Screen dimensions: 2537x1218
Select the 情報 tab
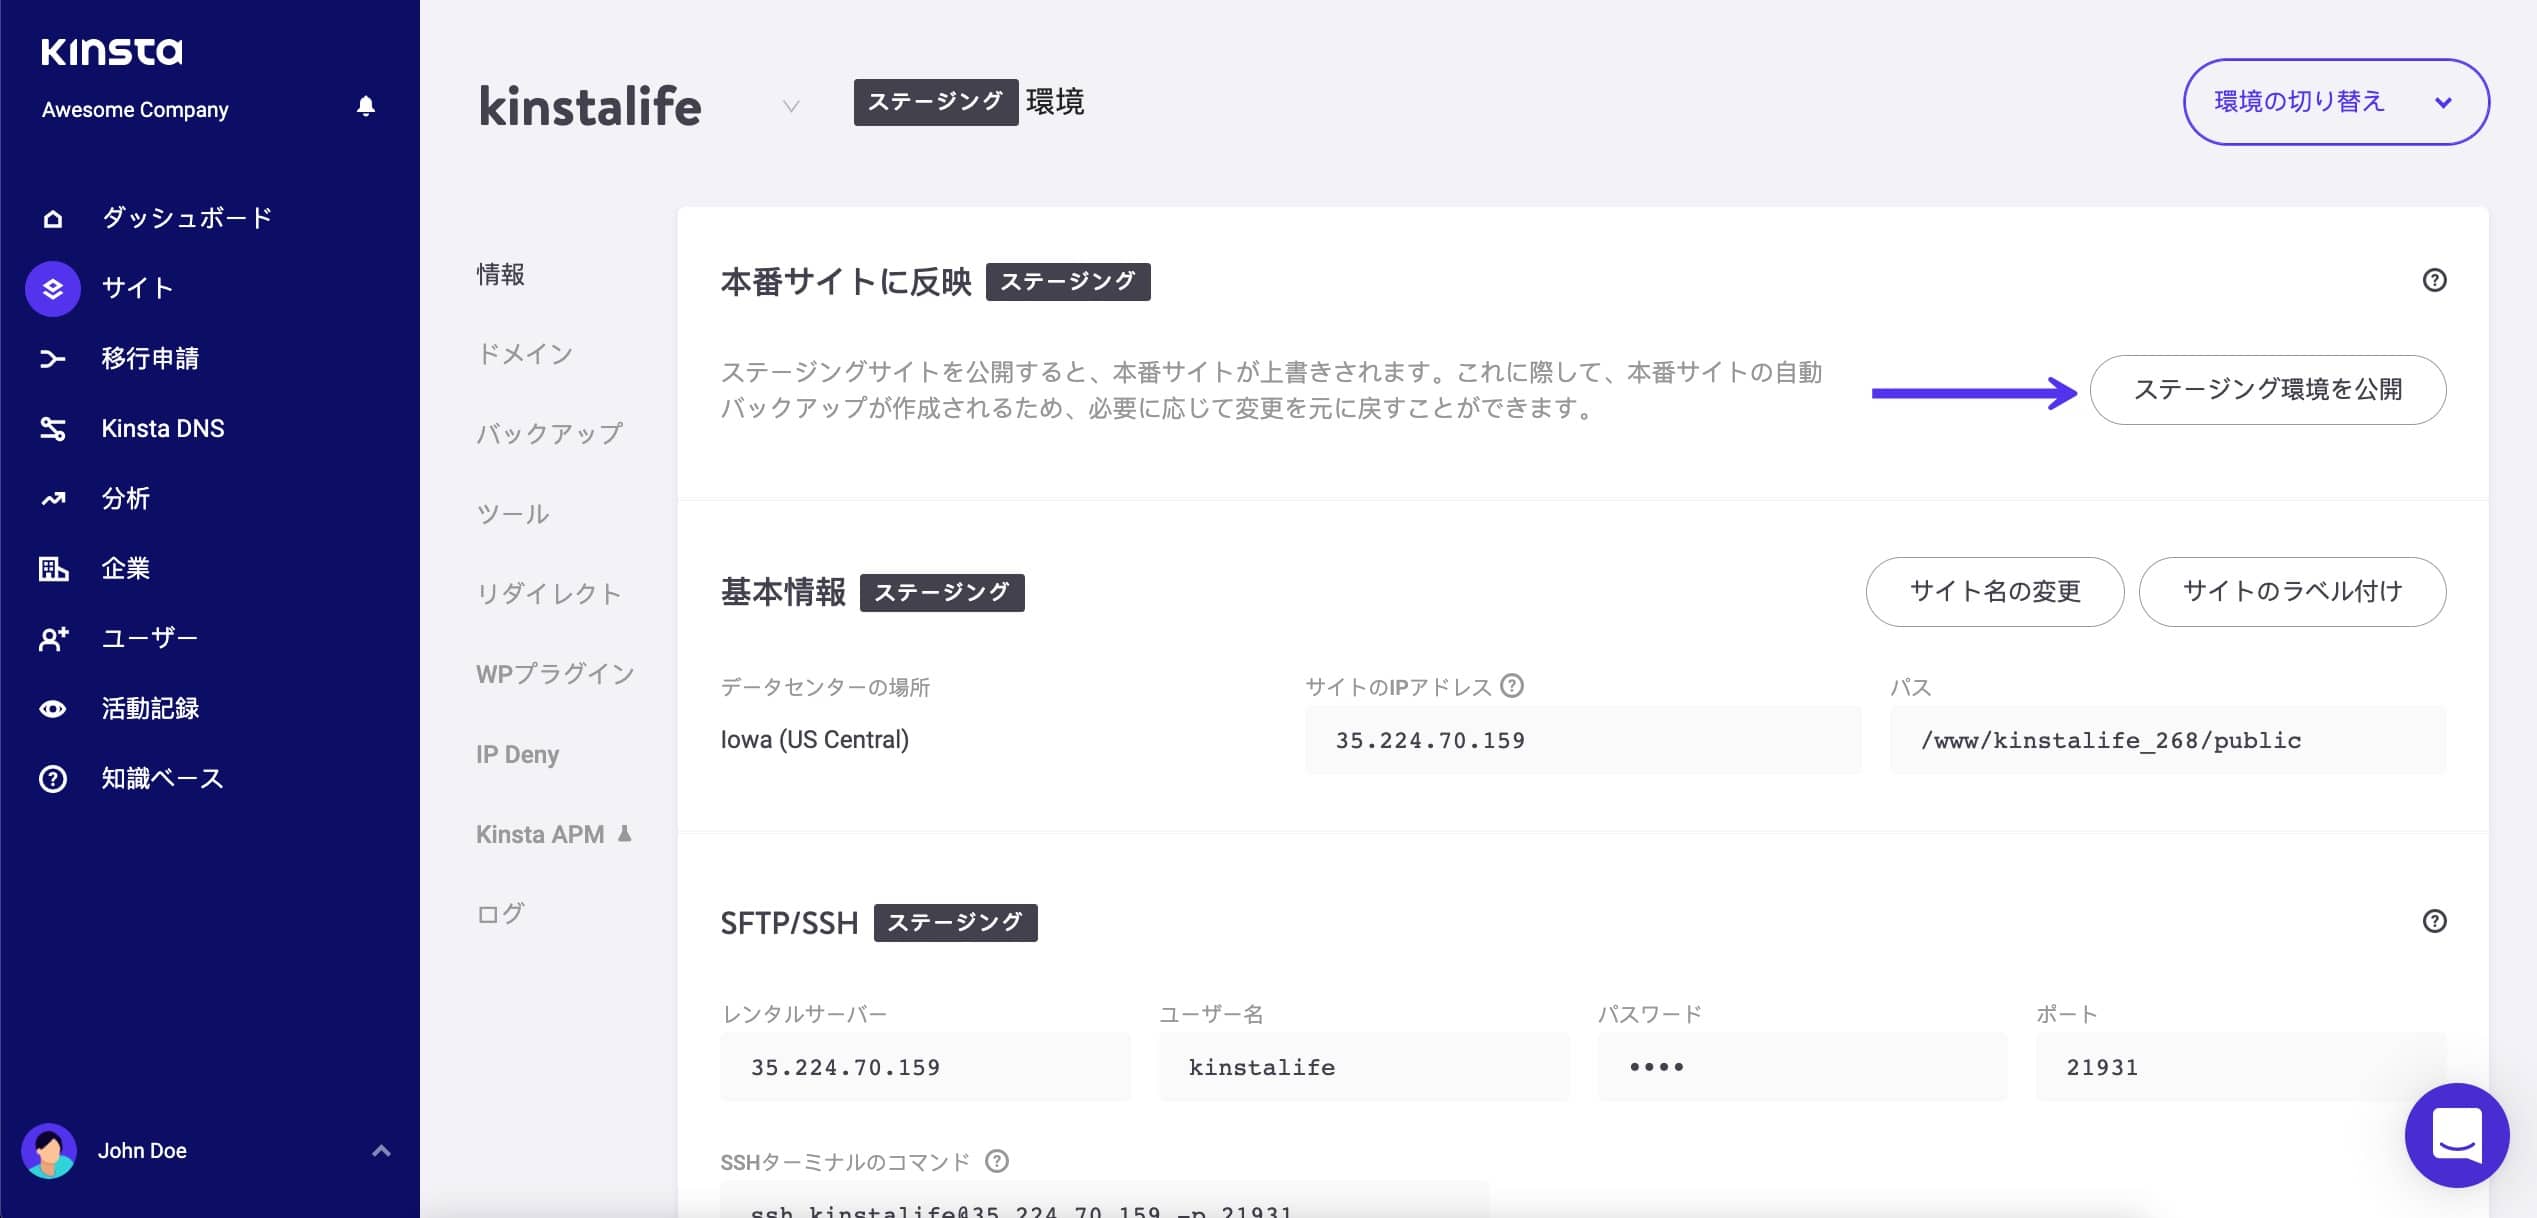(501, 275)
